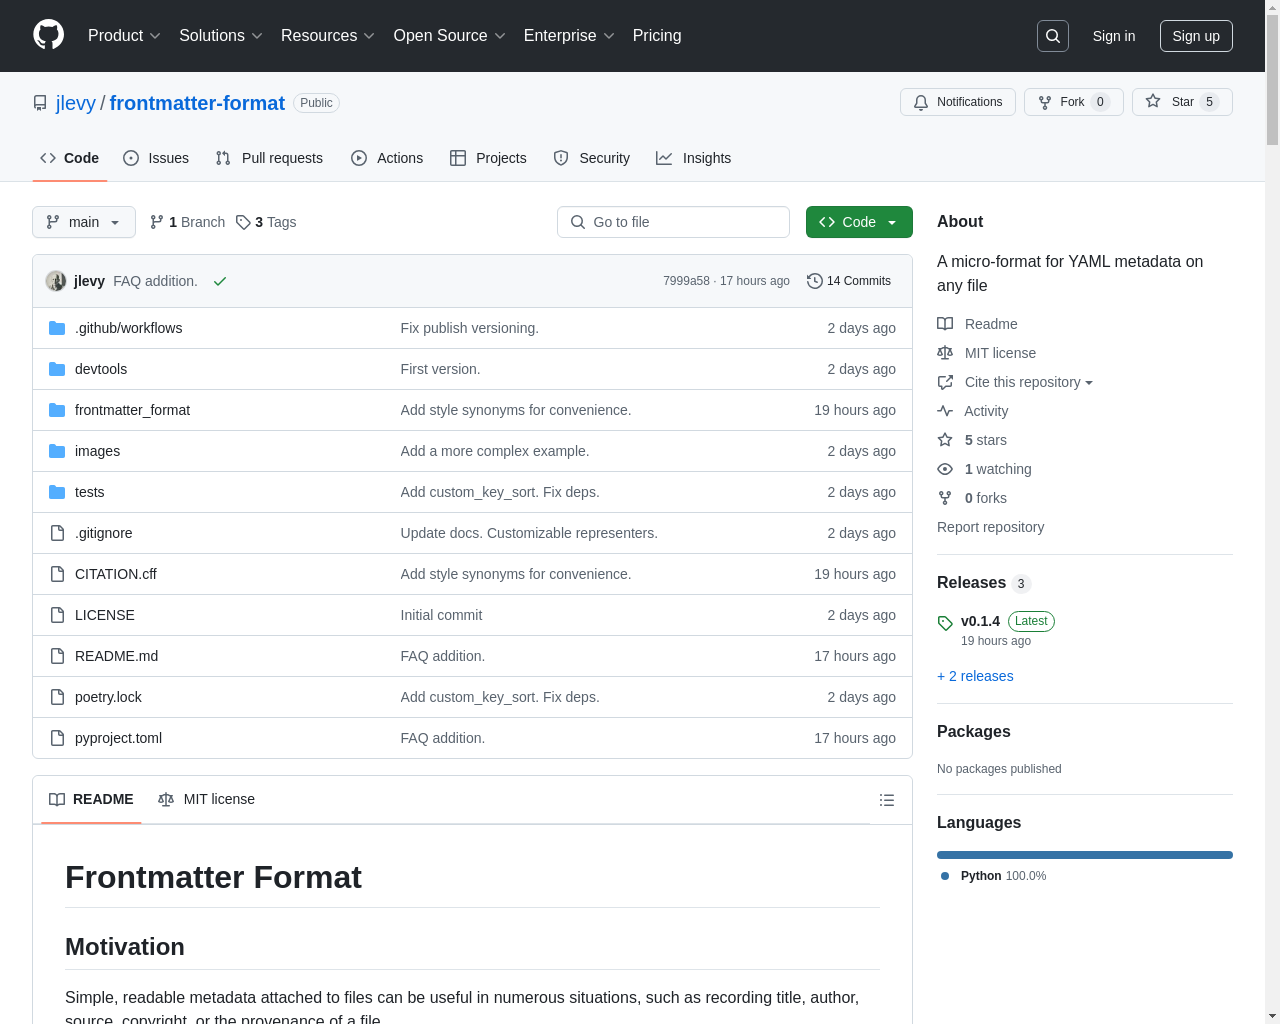The image size is (1280, 1024).
Task: Open FAQ addition. latest commit message
Action: pos(155,281)
